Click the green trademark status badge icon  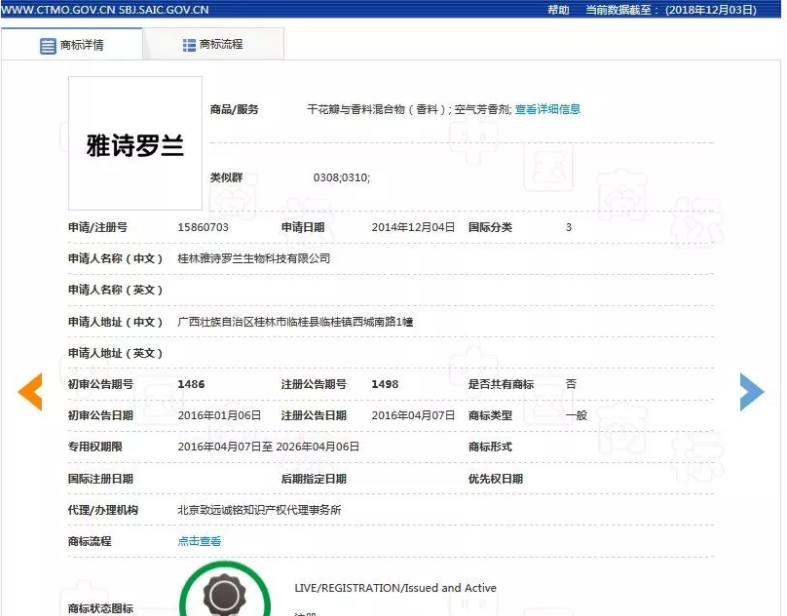(223, 596)
